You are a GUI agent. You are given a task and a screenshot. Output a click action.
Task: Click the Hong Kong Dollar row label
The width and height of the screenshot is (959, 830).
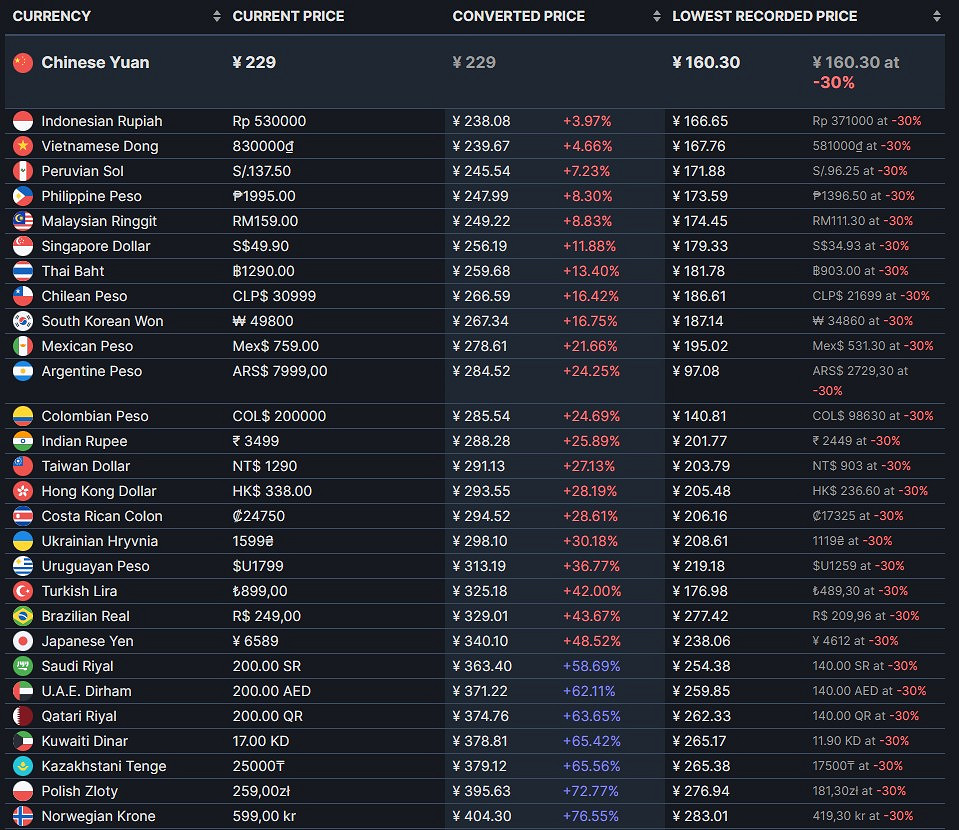pos(99,491)
